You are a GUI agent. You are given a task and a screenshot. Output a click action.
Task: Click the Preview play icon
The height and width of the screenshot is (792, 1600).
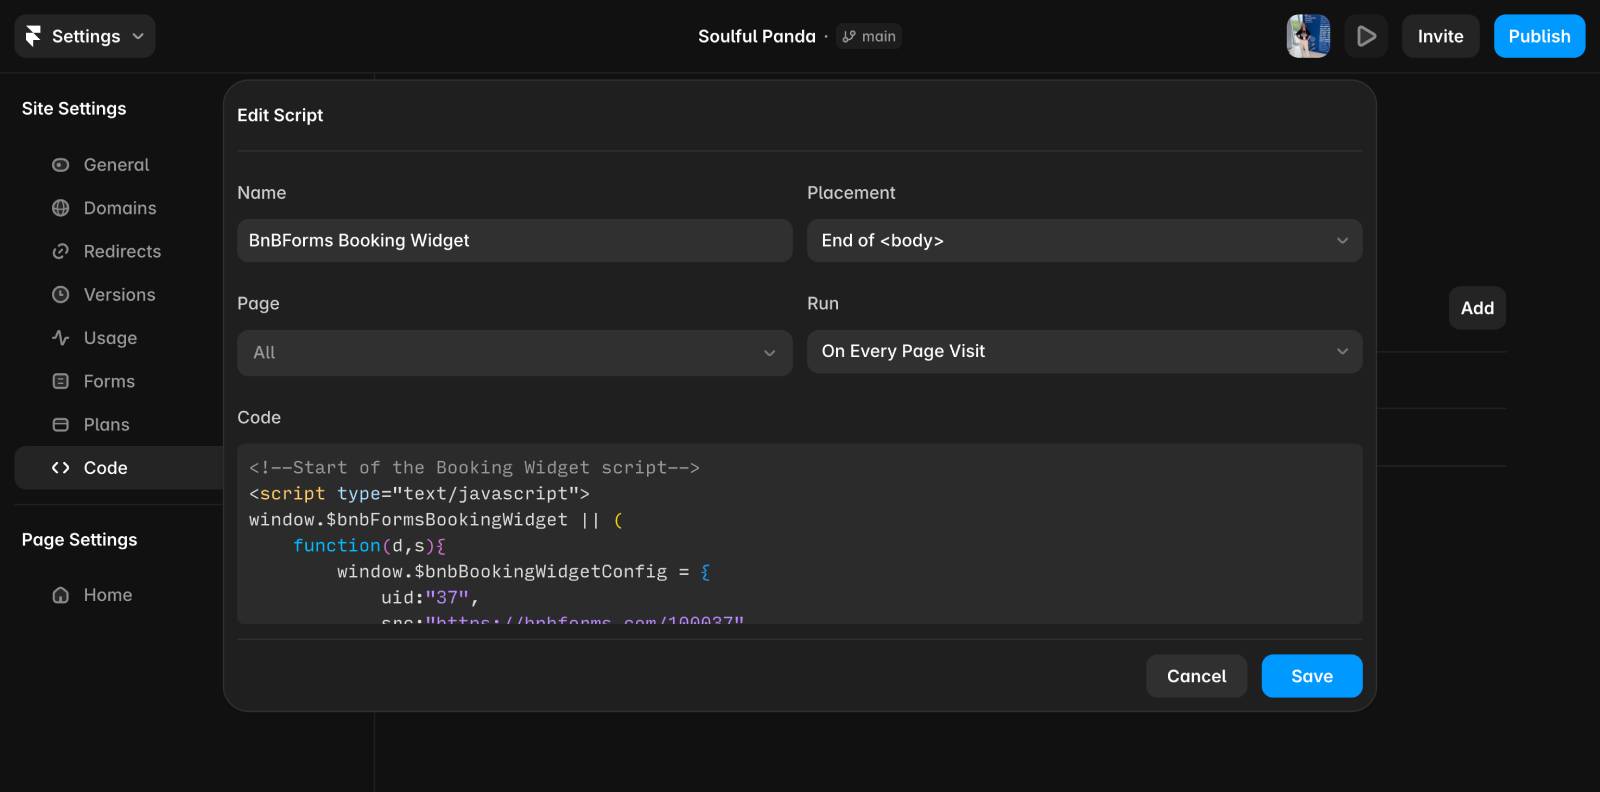[x=1366, y=36]
